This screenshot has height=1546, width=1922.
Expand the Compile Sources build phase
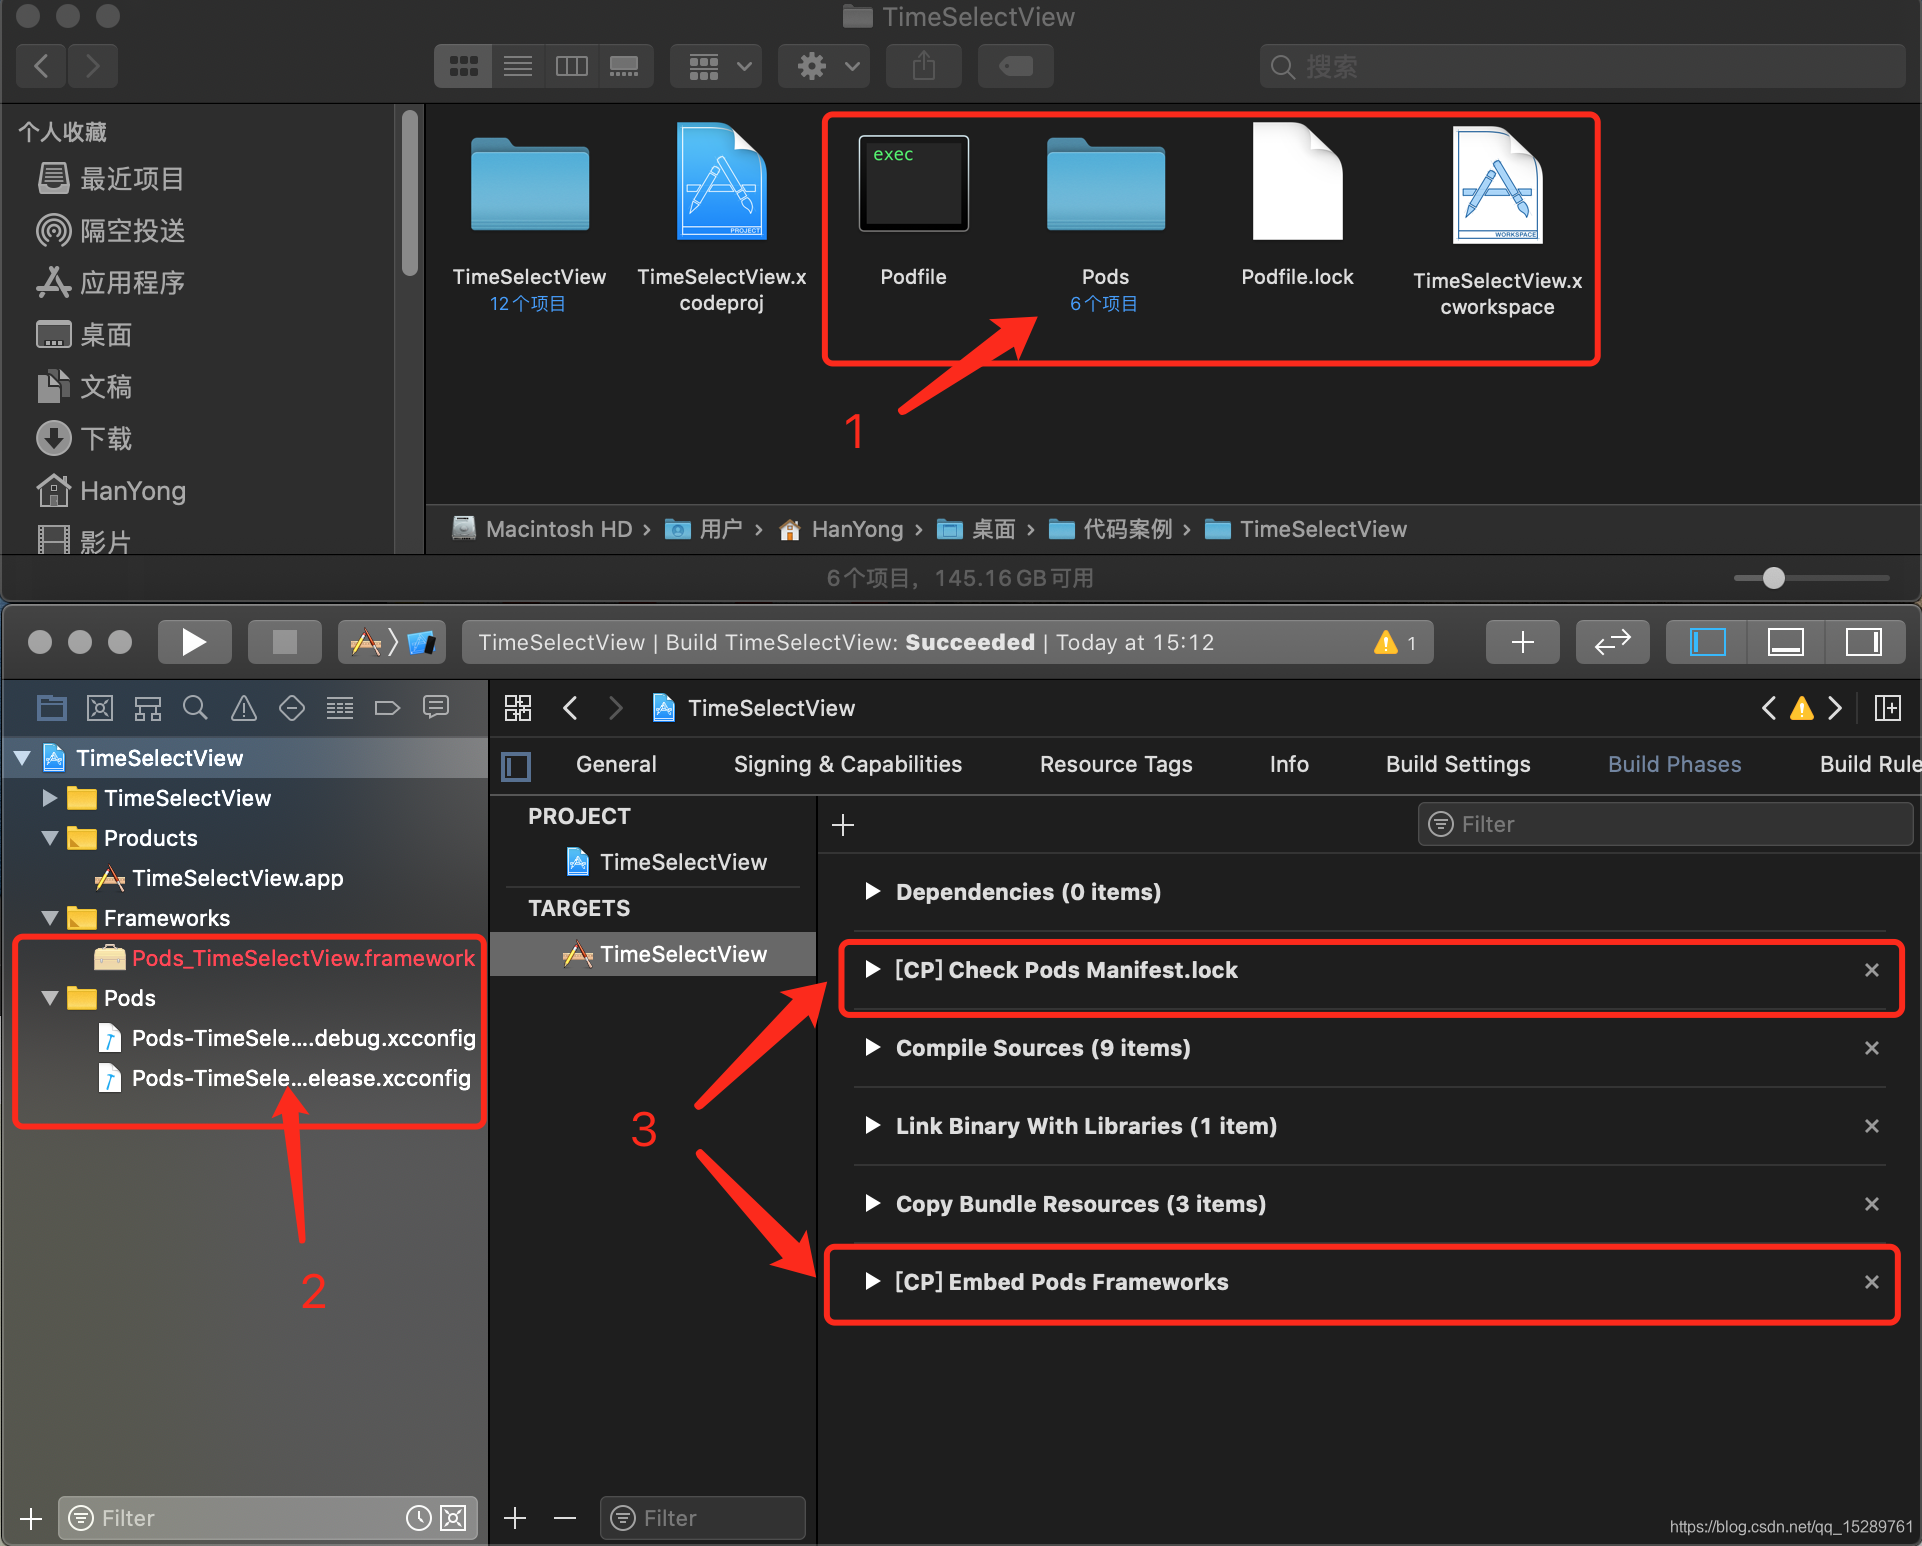[x=872, y=1048]
